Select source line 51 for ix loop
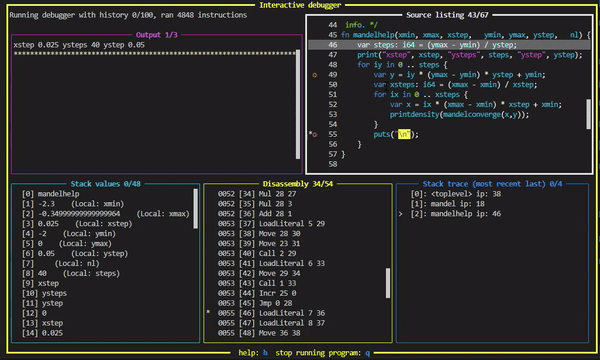The width and height of the screenshot is (600, 360). (398, 94)
